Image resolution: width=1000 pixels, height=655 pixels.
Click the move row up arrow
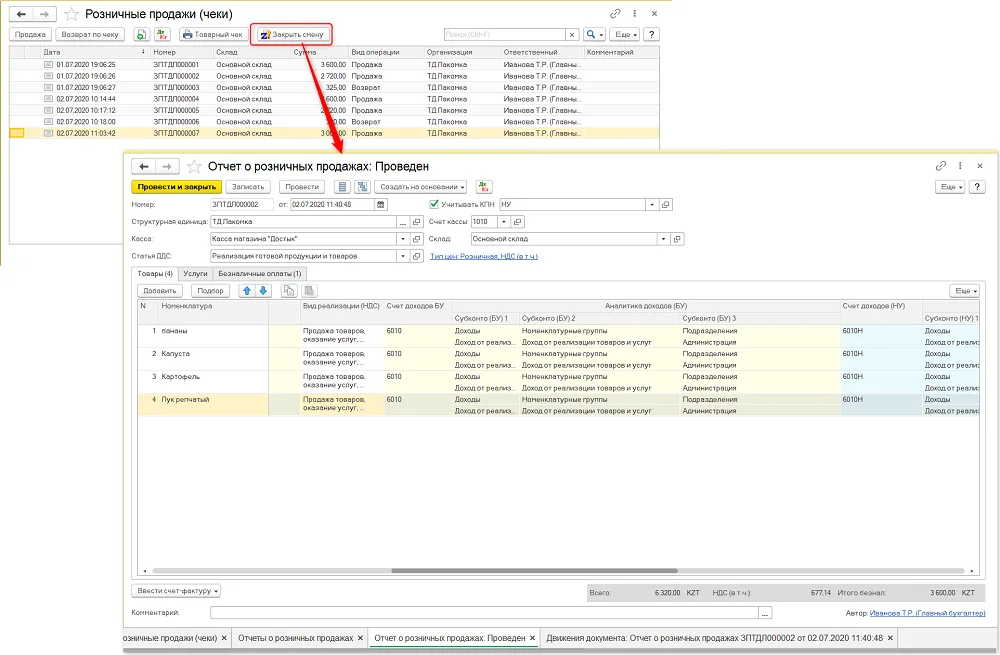(247, 291)
